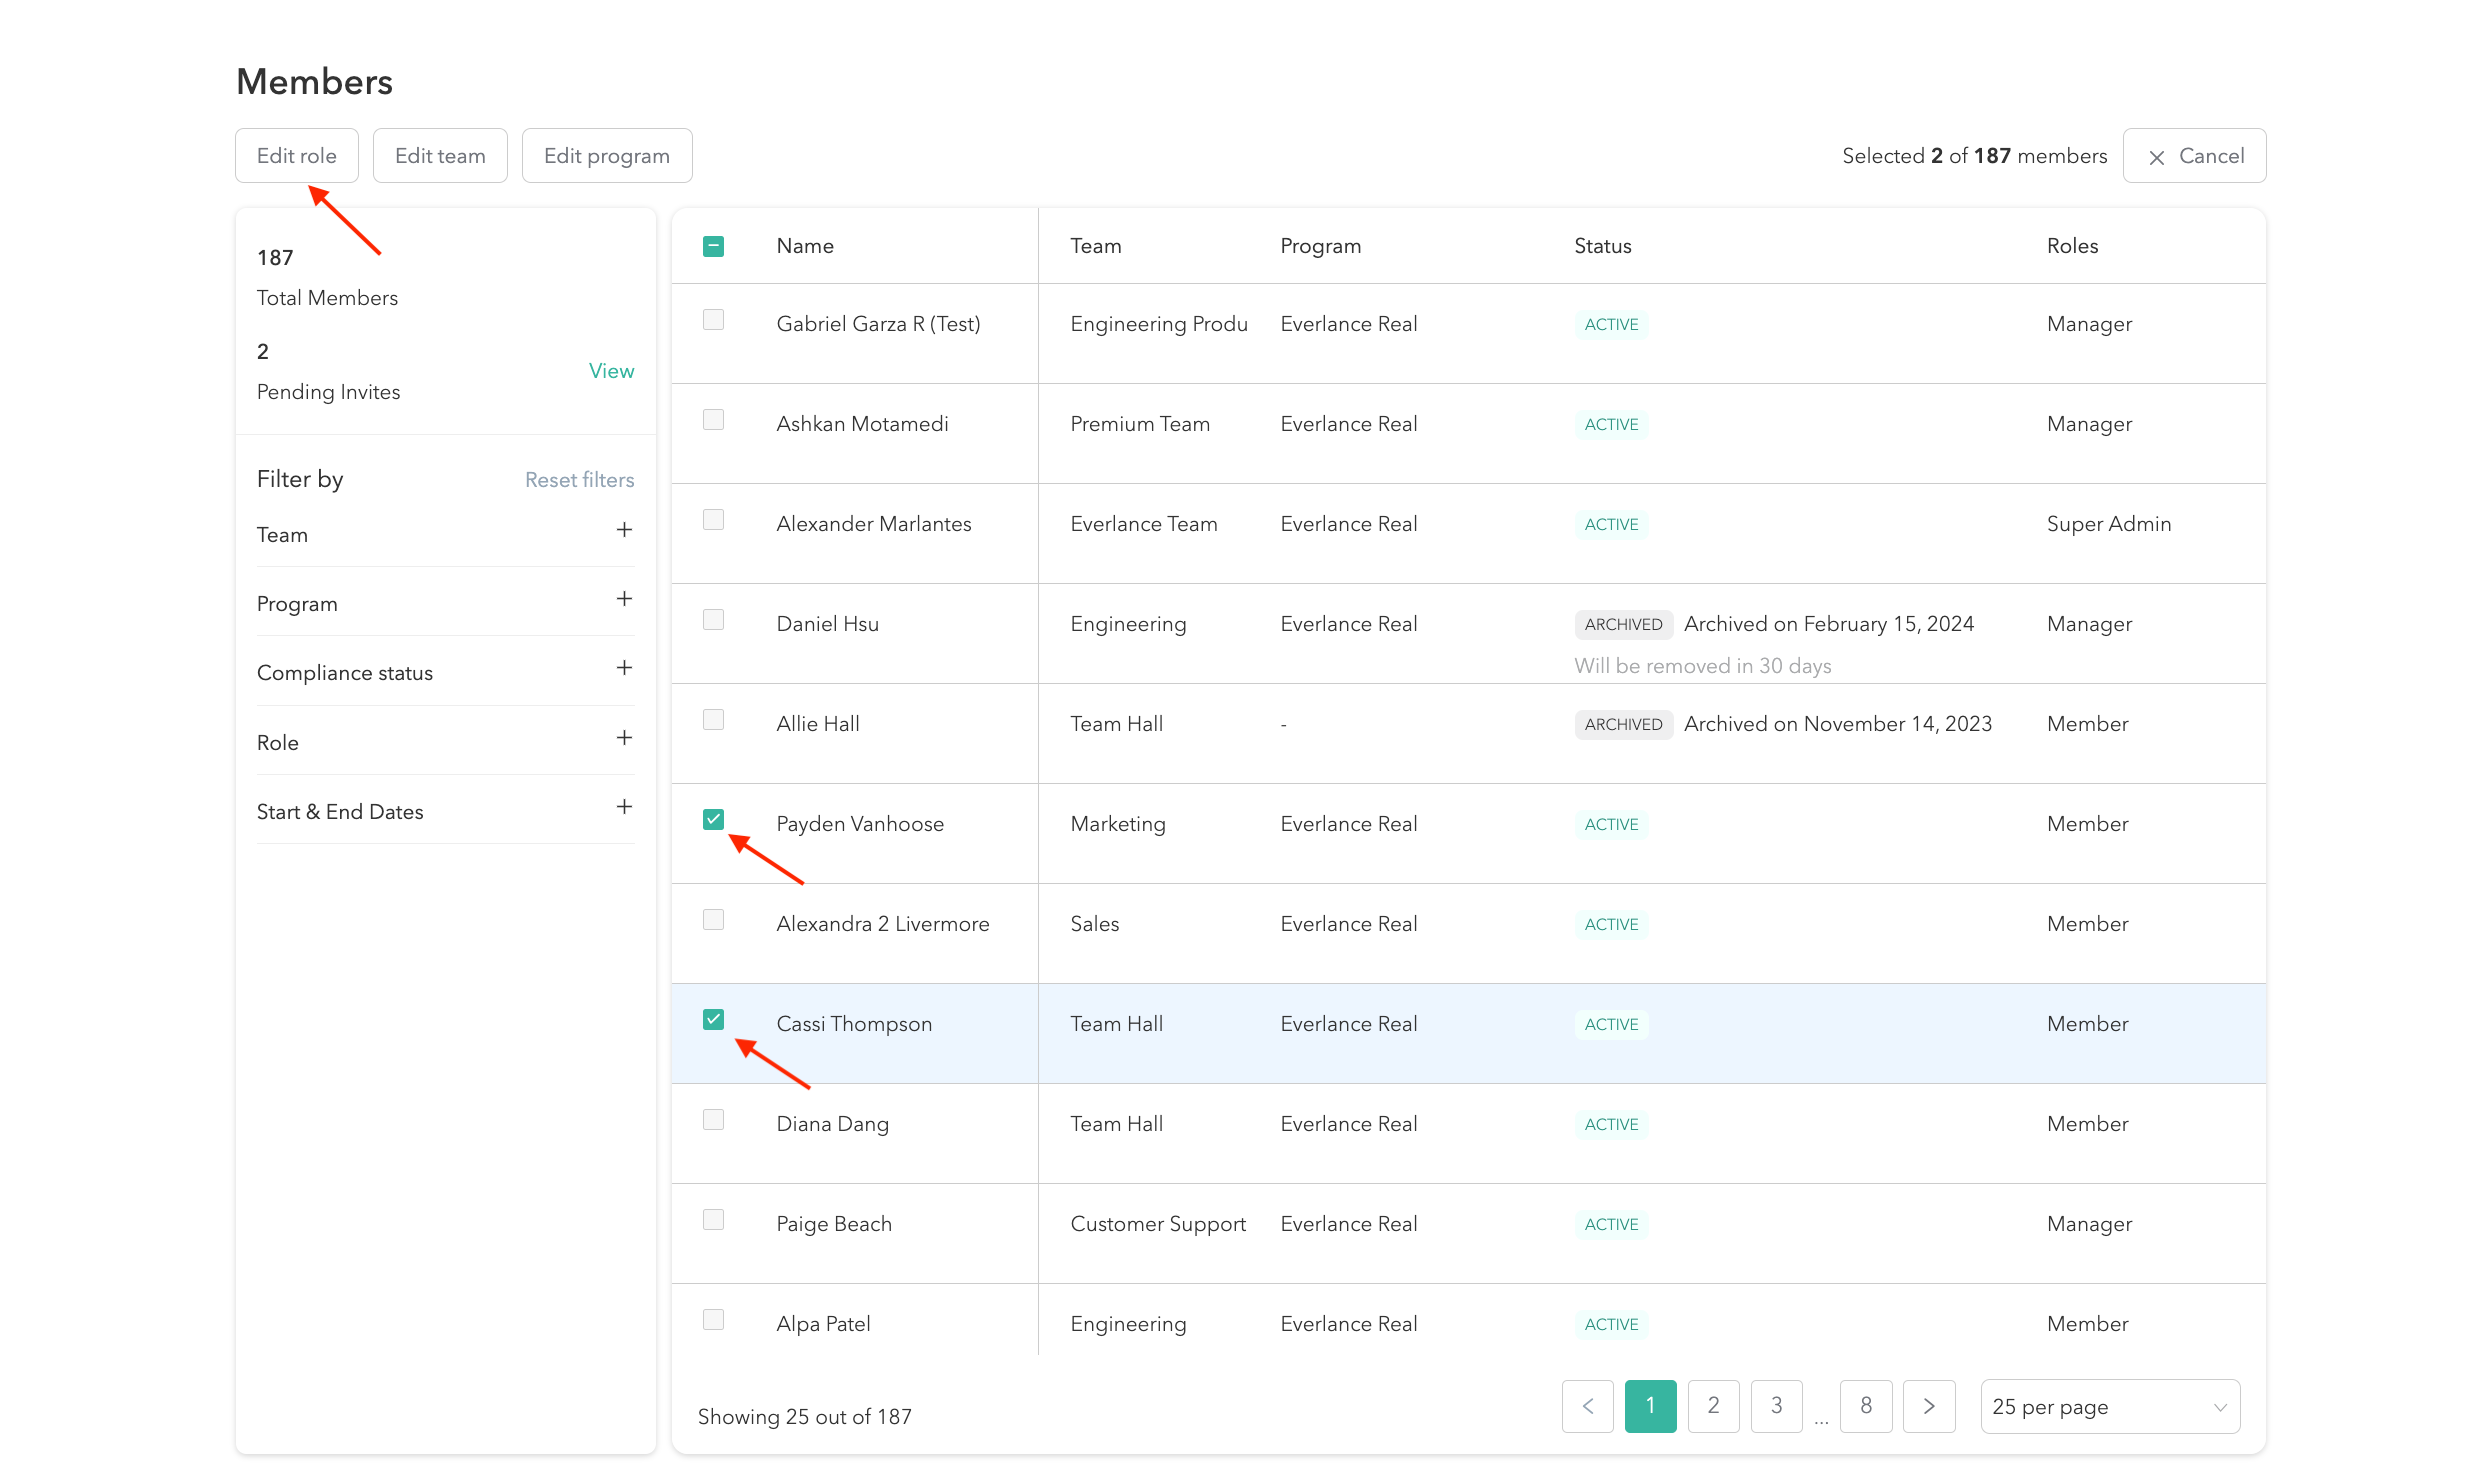This screenshot has width=2482, height=1464.
Task: Check the box for Daniel Hsu
Action: [x=713, y=620]
